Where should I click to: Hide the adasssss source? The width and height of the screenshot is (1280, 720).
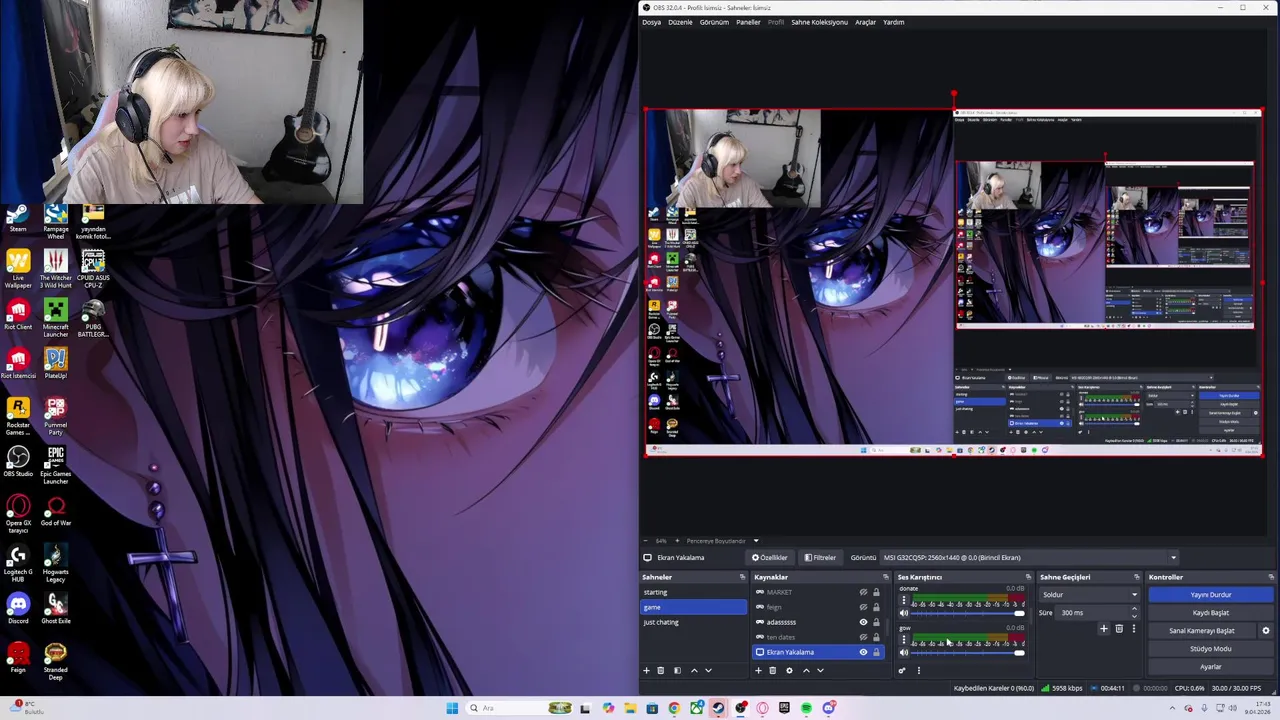863,622
